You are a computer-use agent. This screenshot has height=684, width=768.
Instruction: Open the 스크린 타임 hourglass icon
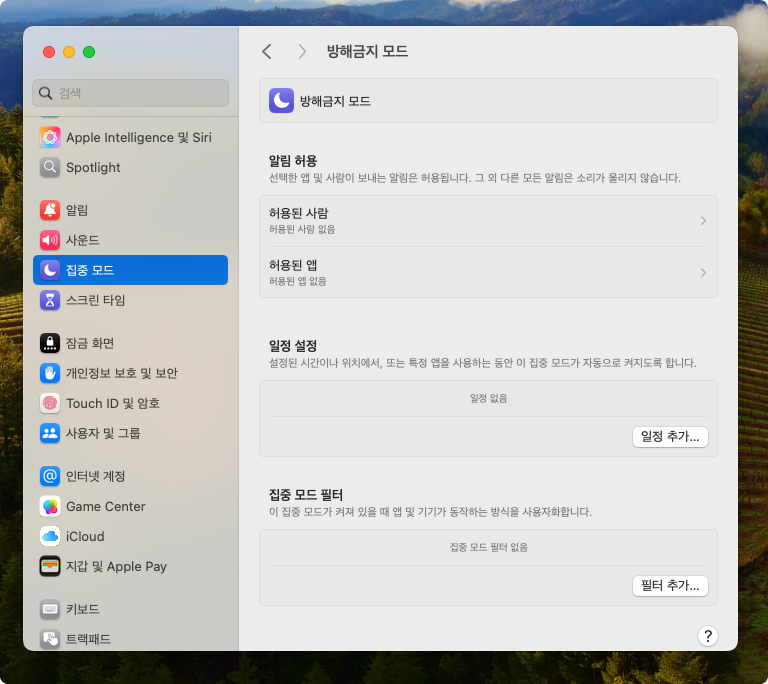[x=49, y=300]
